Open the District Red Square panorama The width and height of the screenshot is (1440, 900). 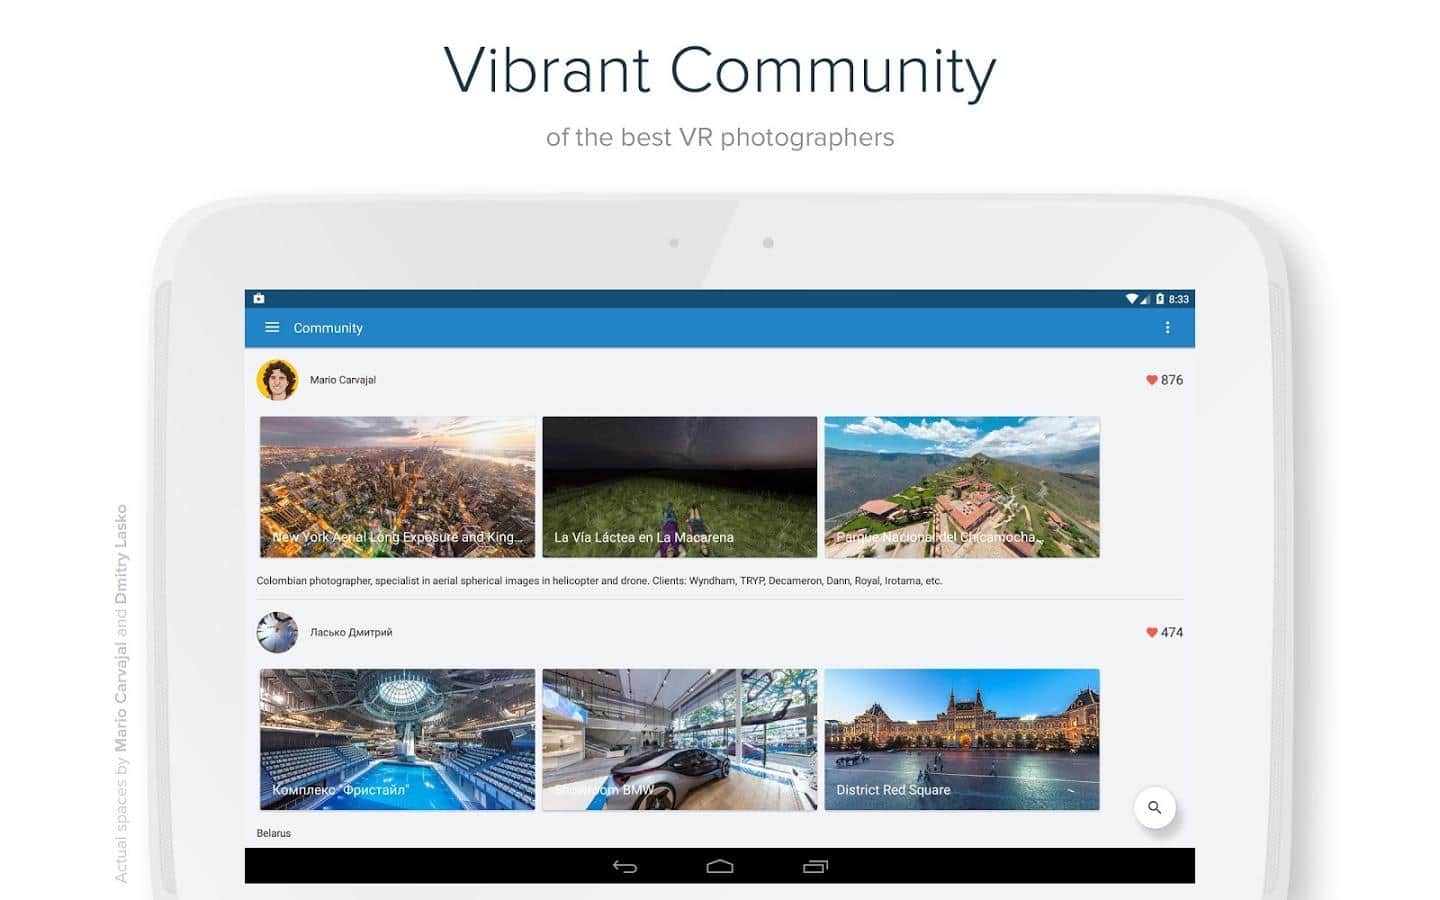point(961,739)
